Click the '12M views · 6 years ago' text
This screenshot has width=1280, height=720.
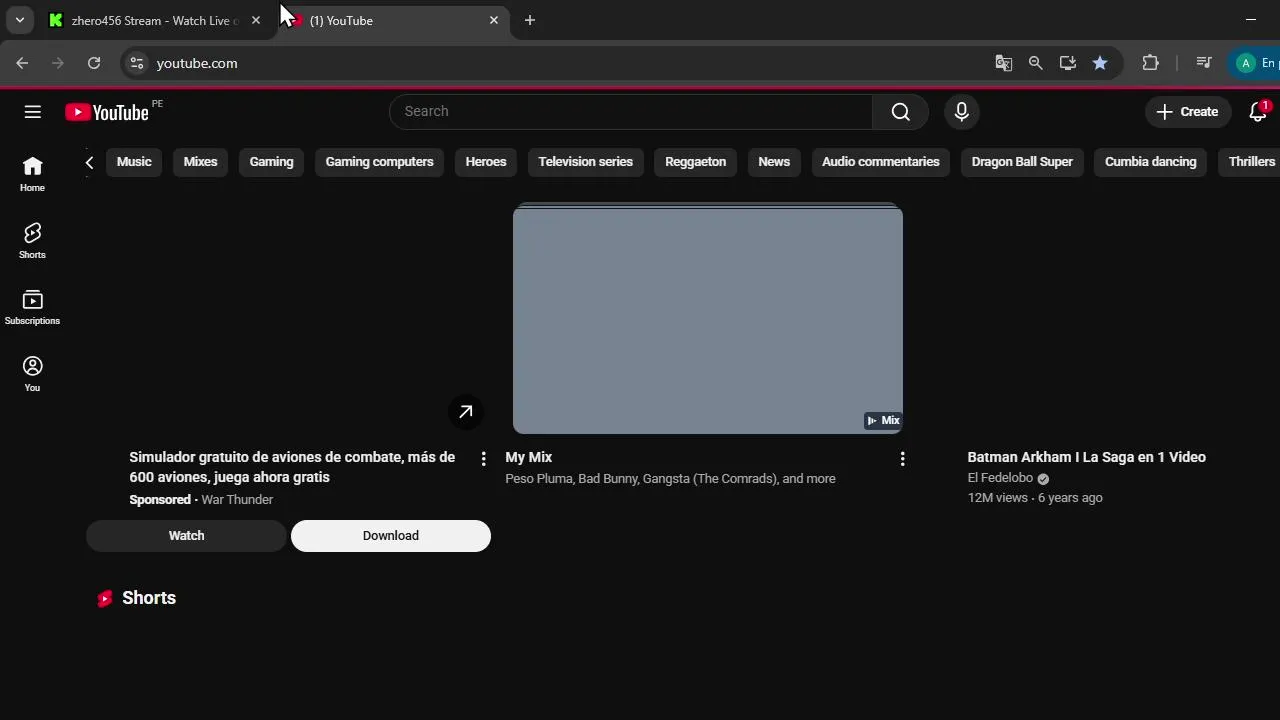tap(1035, 498)
